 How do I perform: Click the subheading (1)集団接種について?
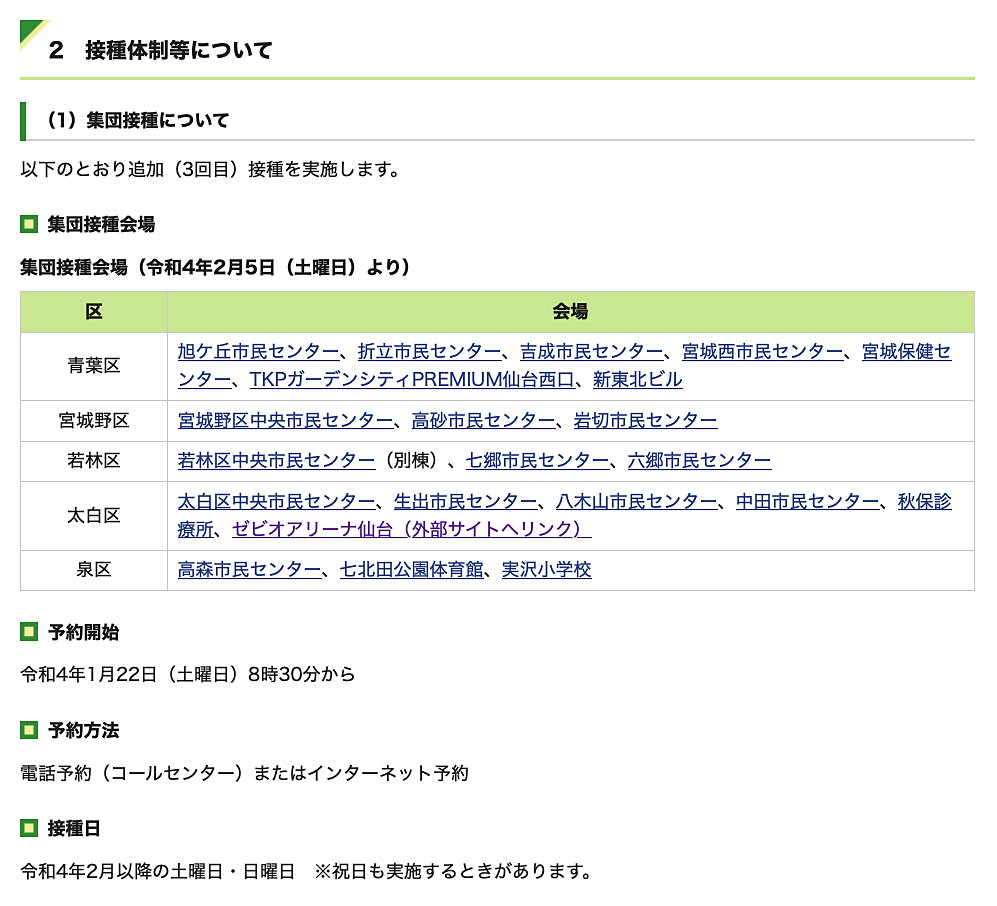138,120
